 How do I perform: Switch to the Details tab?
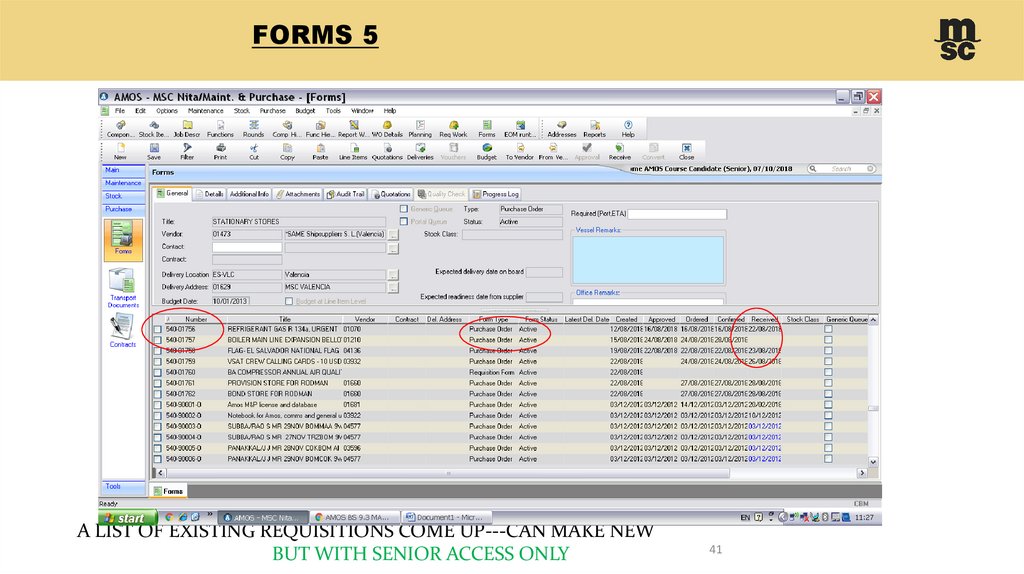[x=209, y=194]
